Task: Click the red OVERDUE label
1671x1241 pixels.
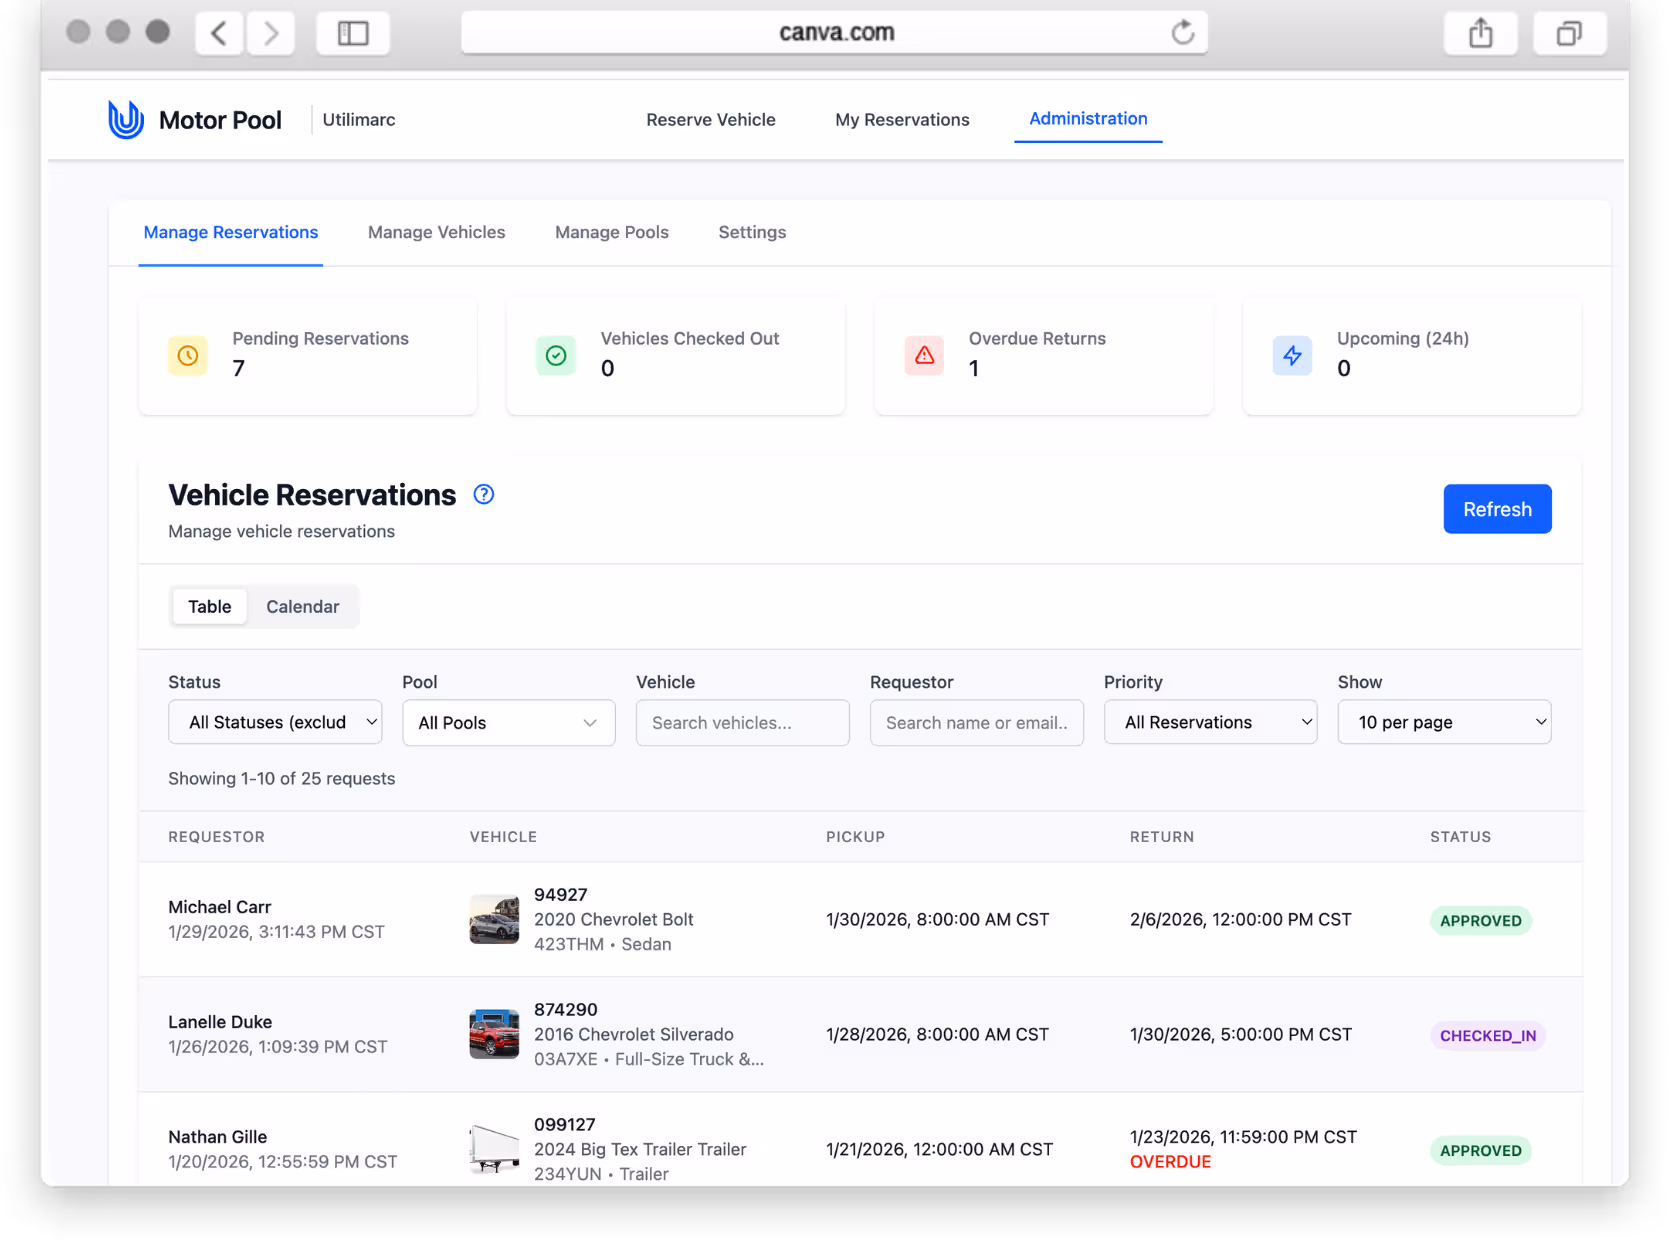Action: point(1171,1162)
